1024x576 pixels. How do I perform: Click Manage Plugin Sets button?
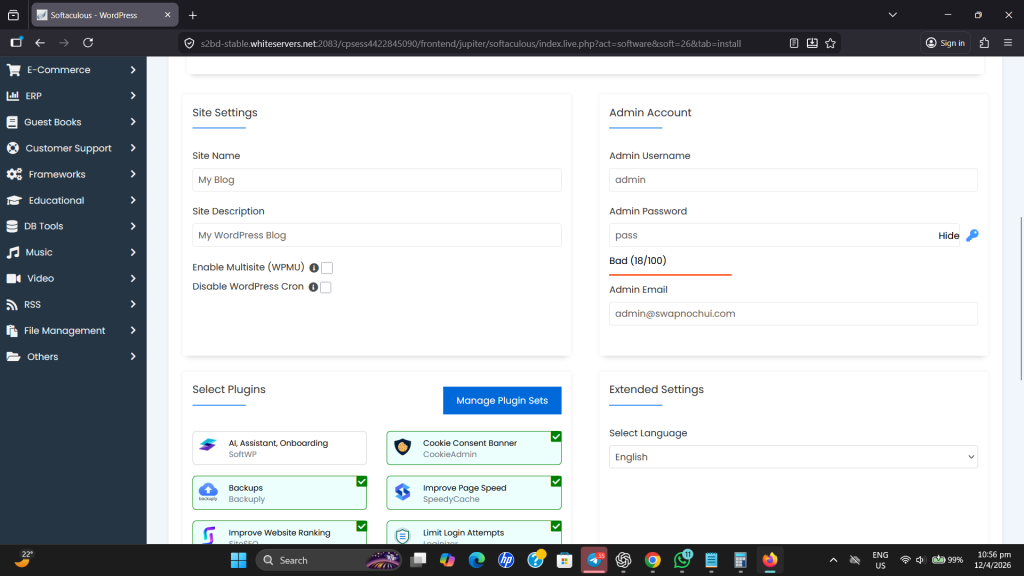coord(502,400)
